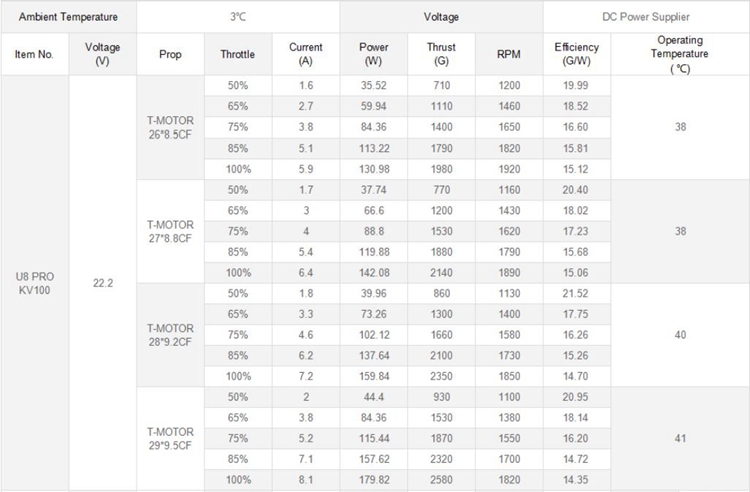750x492 pixels.
Task: Click the Current (A) column header
Action: pos(306,54)
